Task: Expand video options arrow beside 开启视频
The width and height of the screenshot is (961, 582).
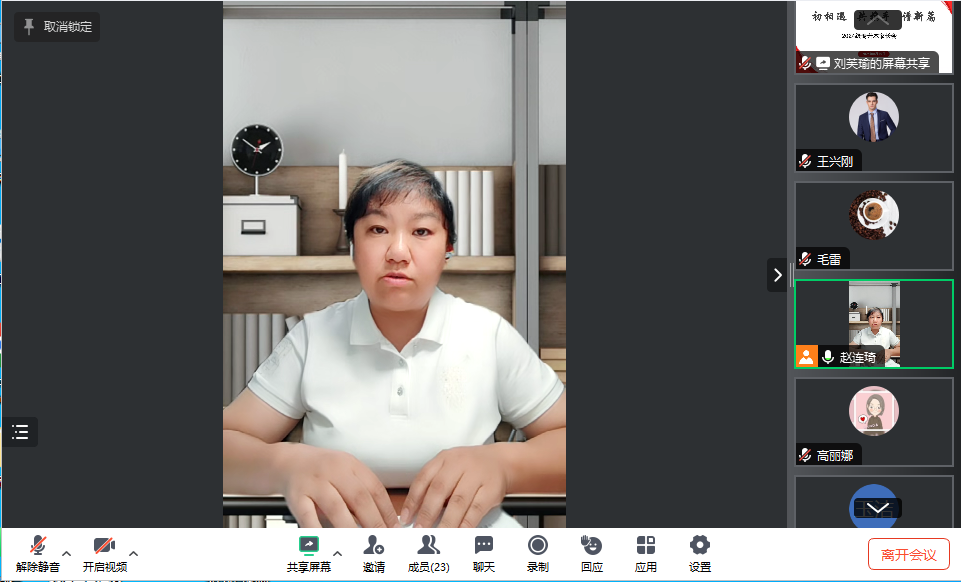Action: (134, 553)
